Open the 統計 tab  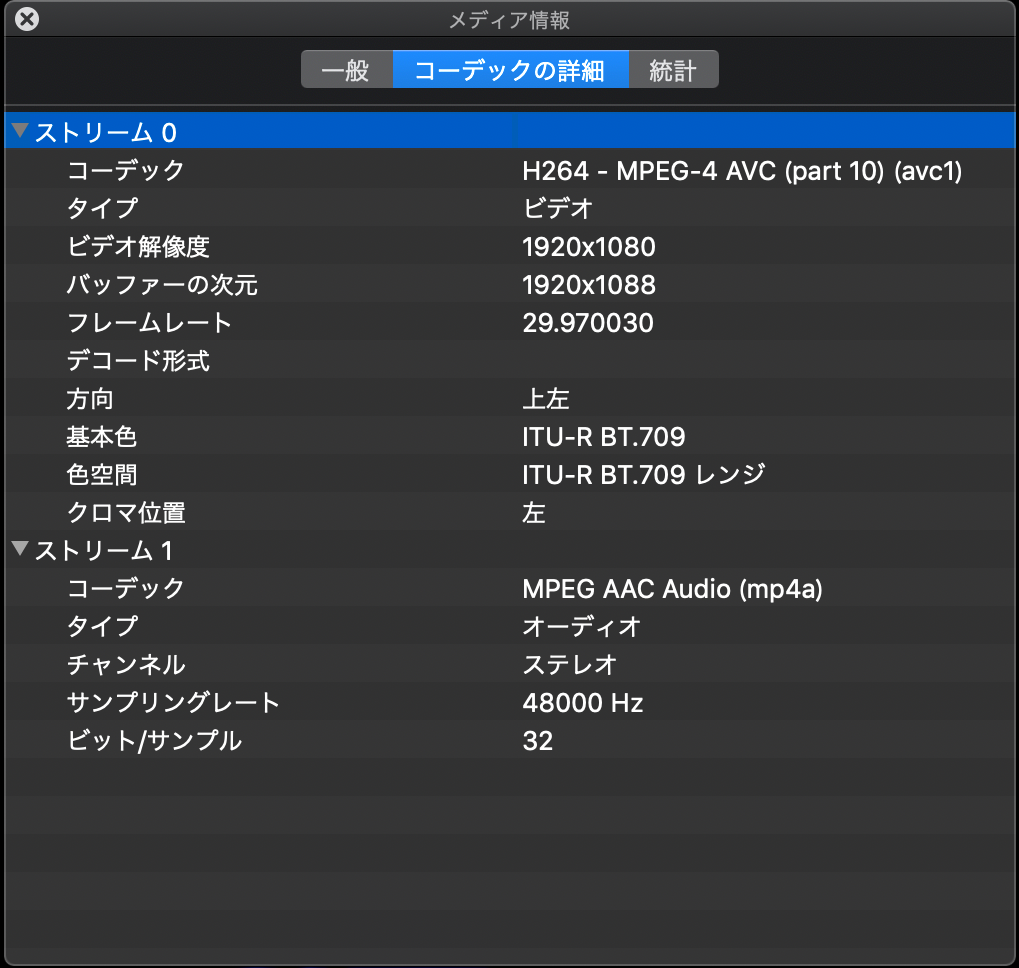673,71
